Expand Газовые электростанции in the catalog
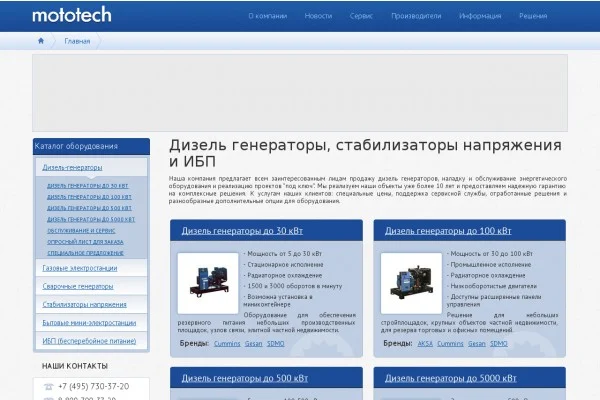The width and height of the screenshot is (600, 400). pyautogui.click(x=80, y=268)
